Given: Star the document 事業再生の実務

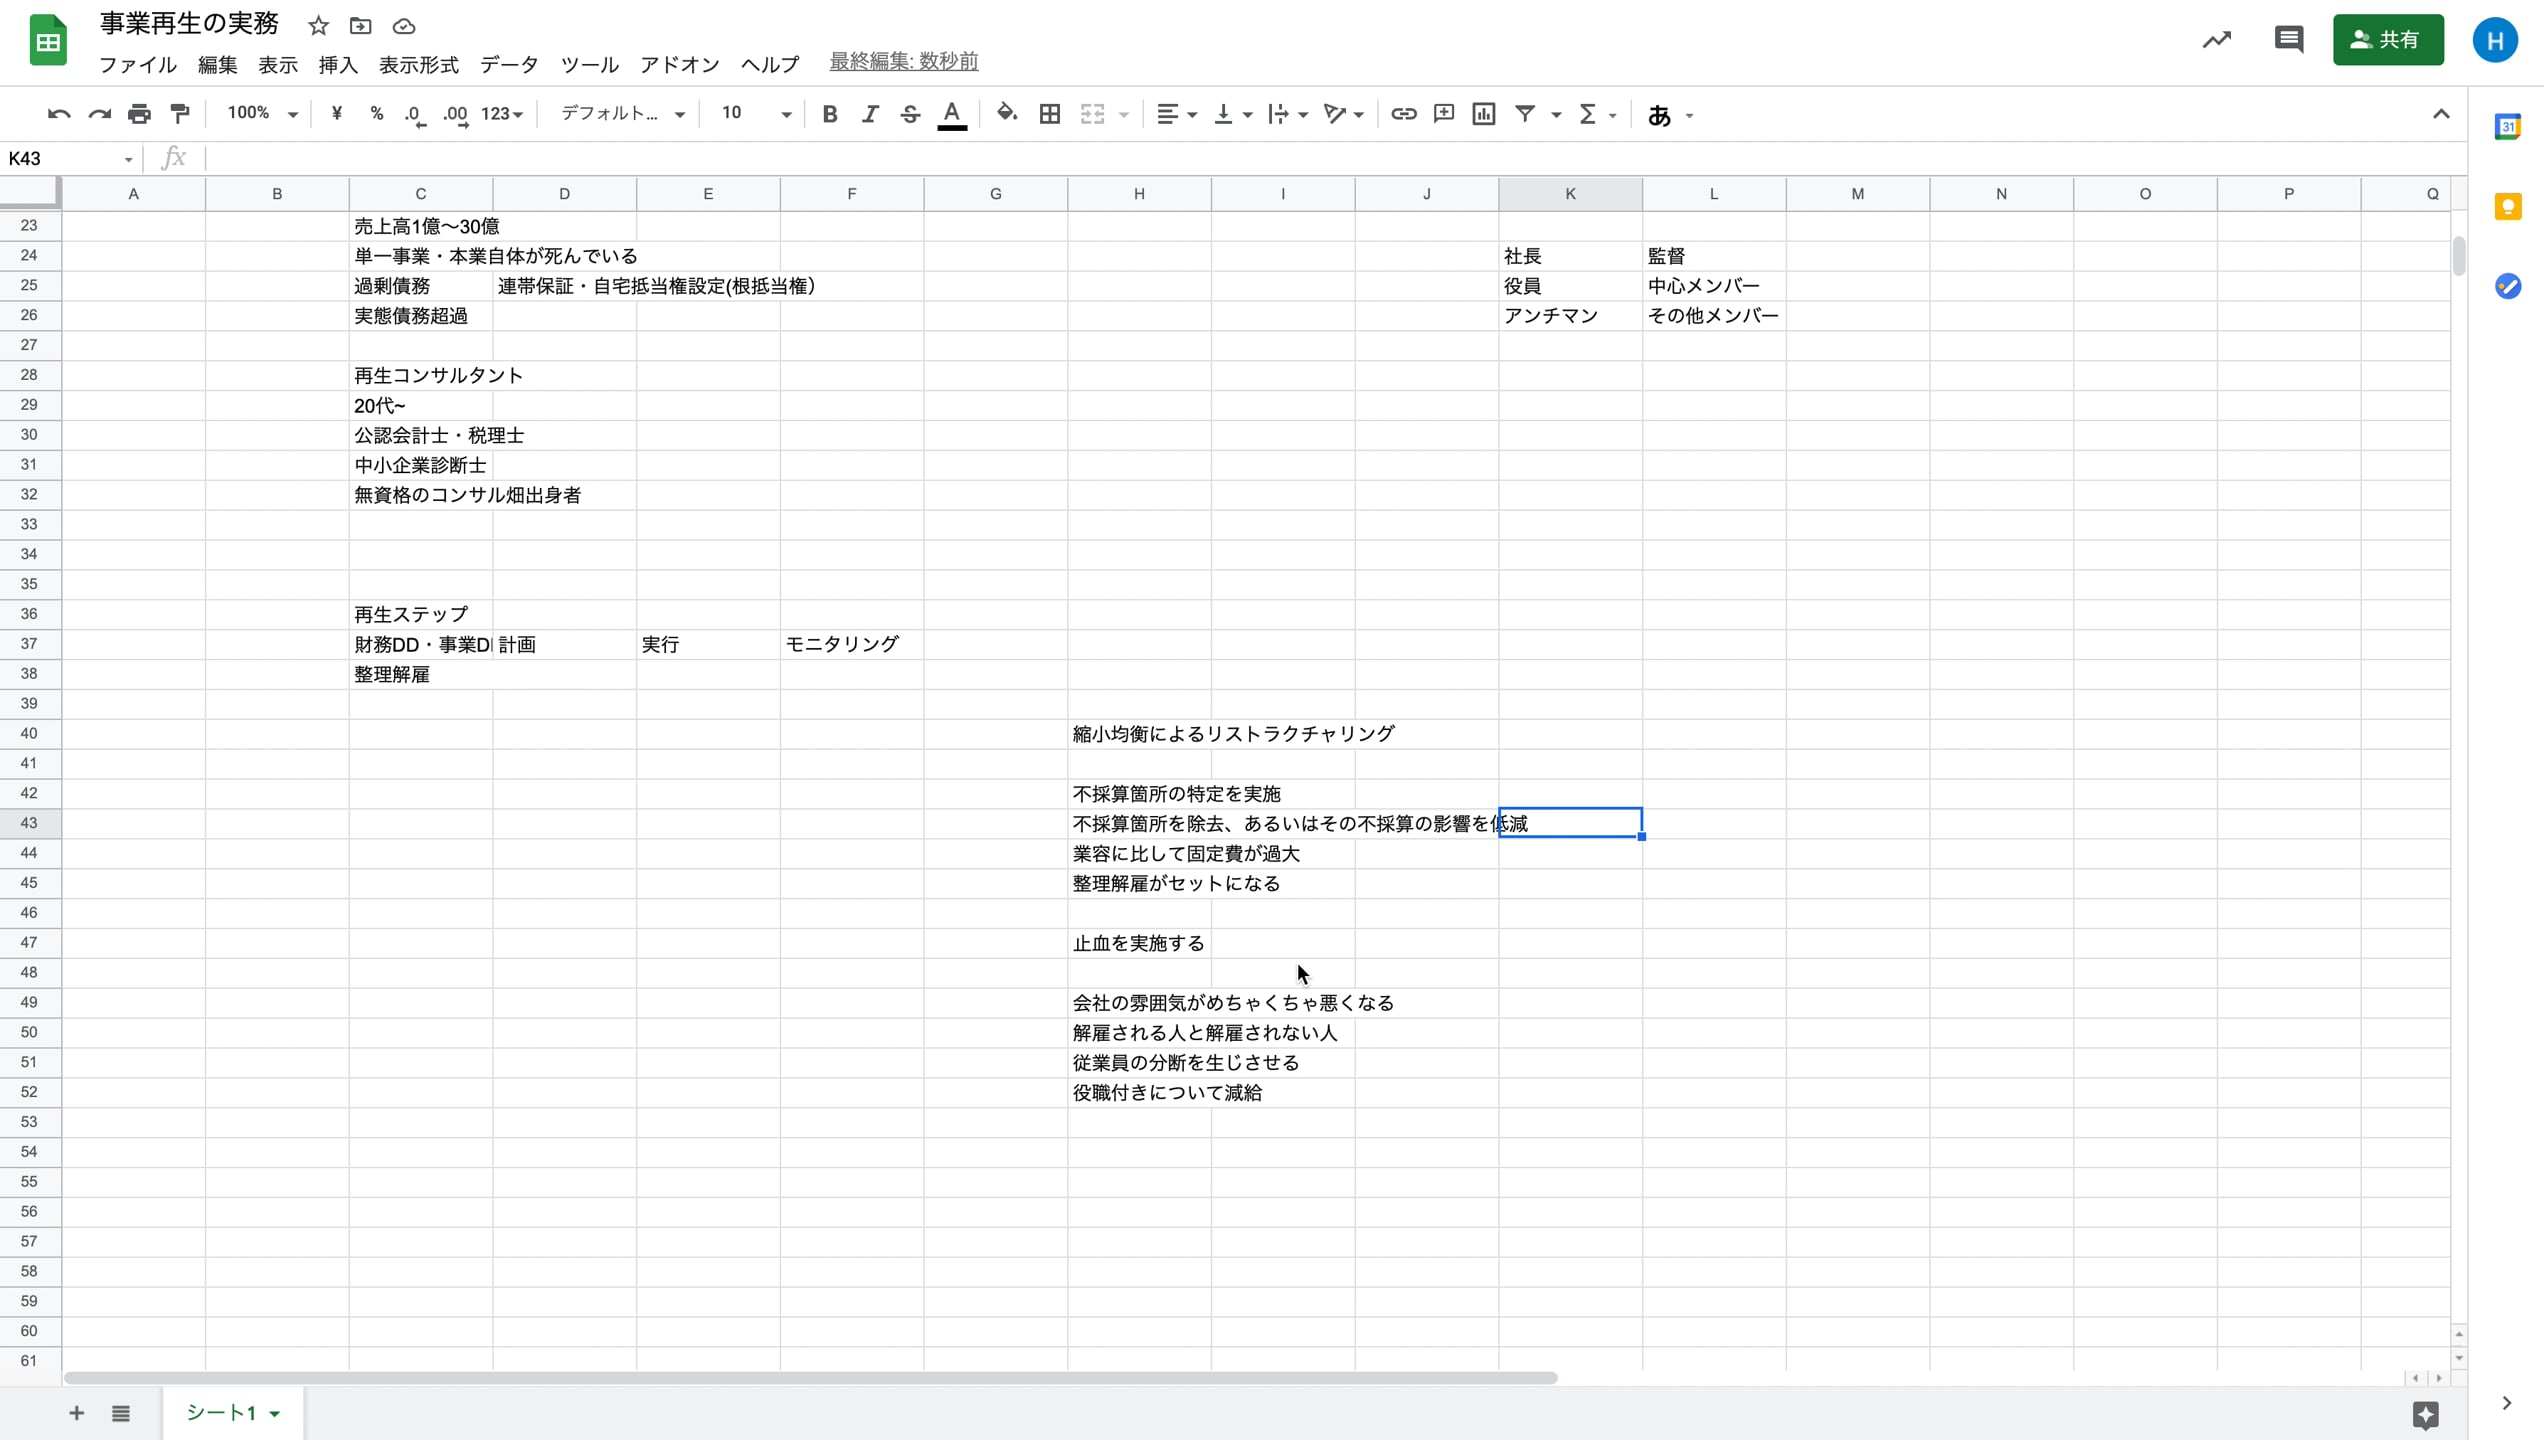Looking at the screenshot, I should 318,26.
